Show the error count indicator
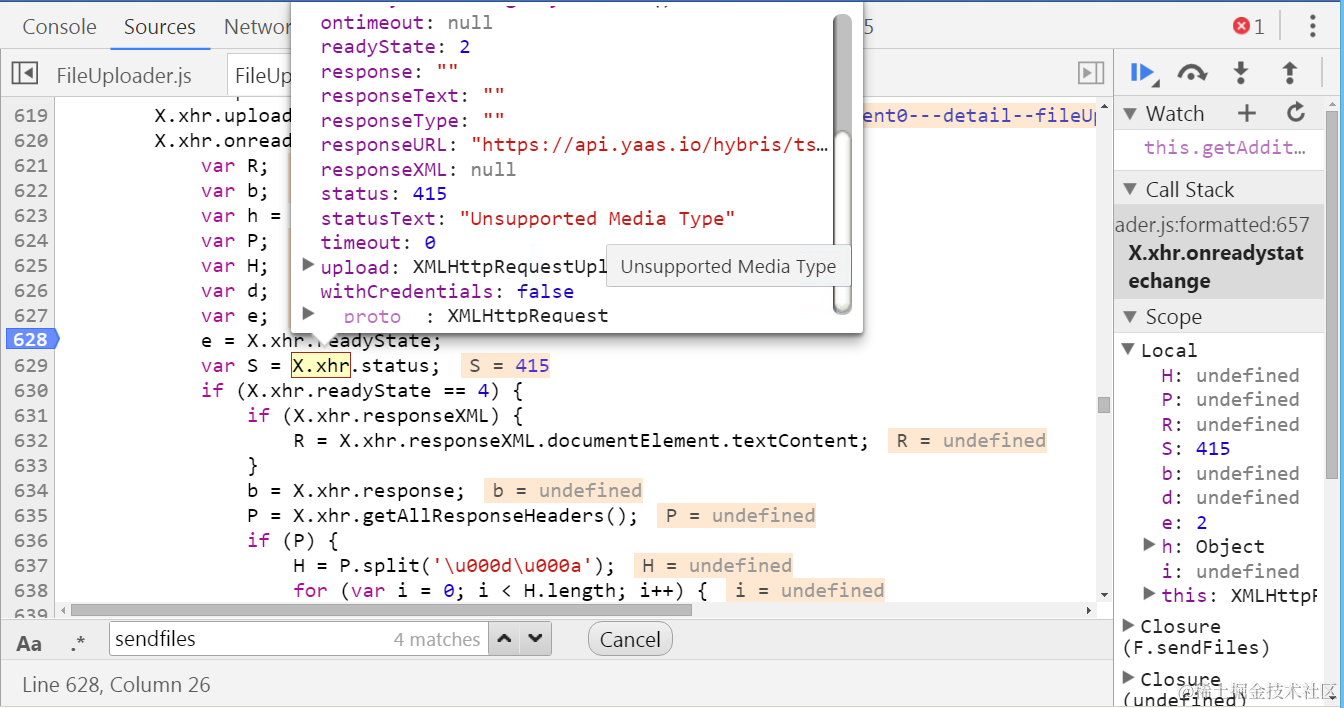1344x708 pixels. (1249, 26)
